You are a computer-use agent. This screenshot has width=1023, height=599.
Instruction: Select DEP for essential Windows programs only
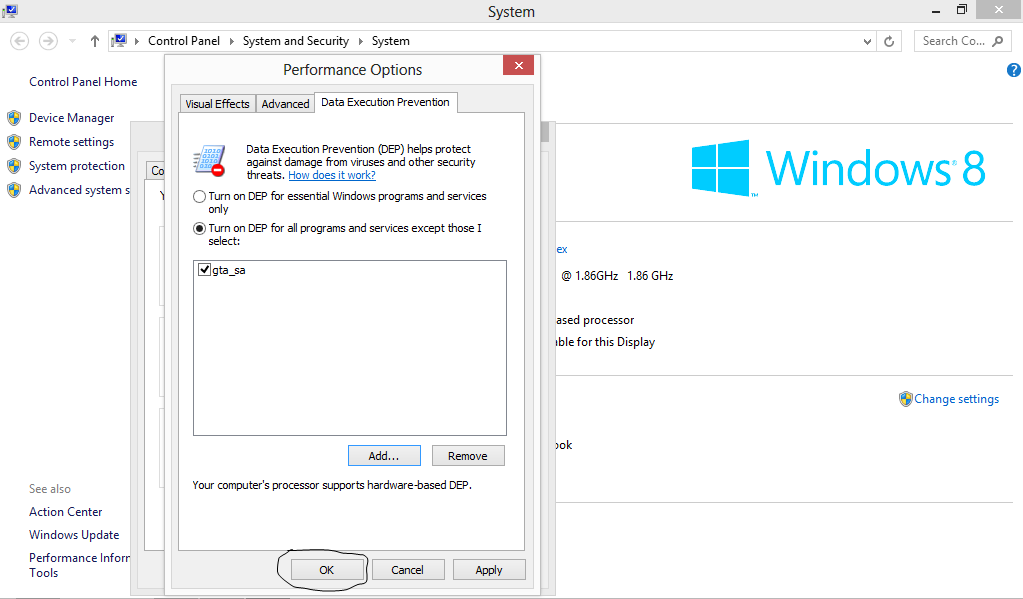[x=200, y=196]
